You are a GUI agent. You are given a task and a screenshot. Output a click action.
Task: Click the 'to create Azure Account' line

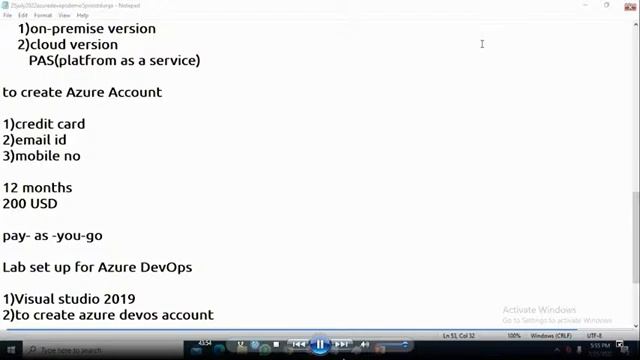82,92
